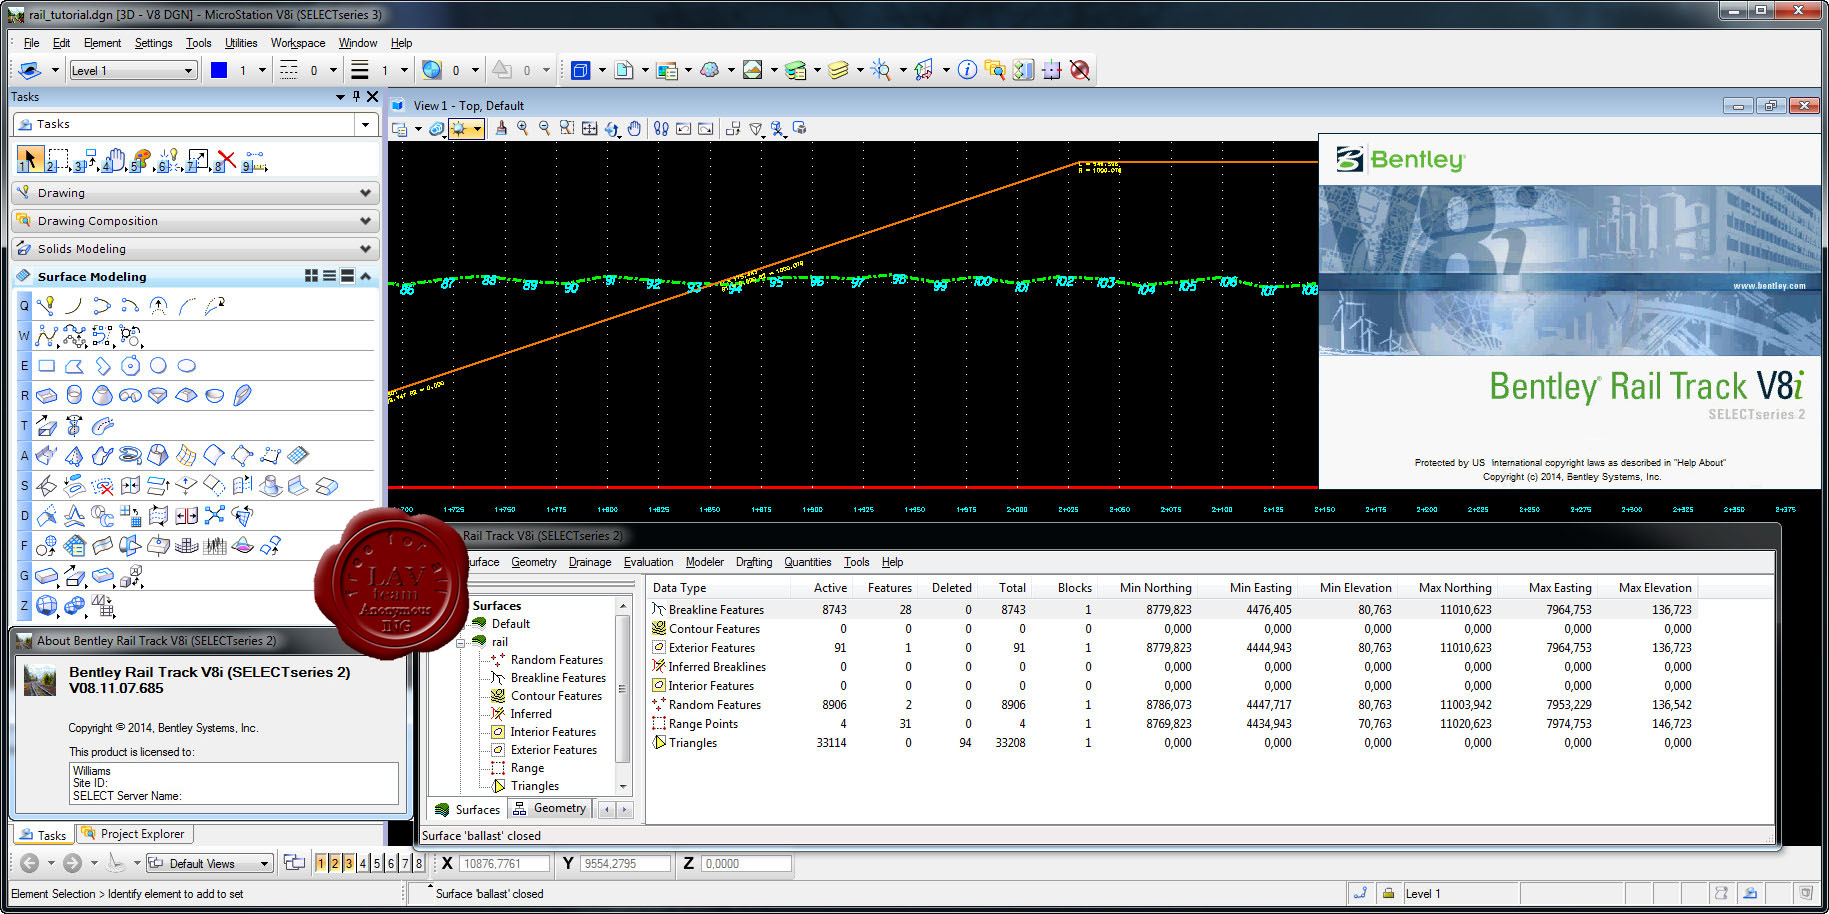Viewport: 1829px width, 914px height.
Task: Click the Data Type column header
Action: point(722,588)
